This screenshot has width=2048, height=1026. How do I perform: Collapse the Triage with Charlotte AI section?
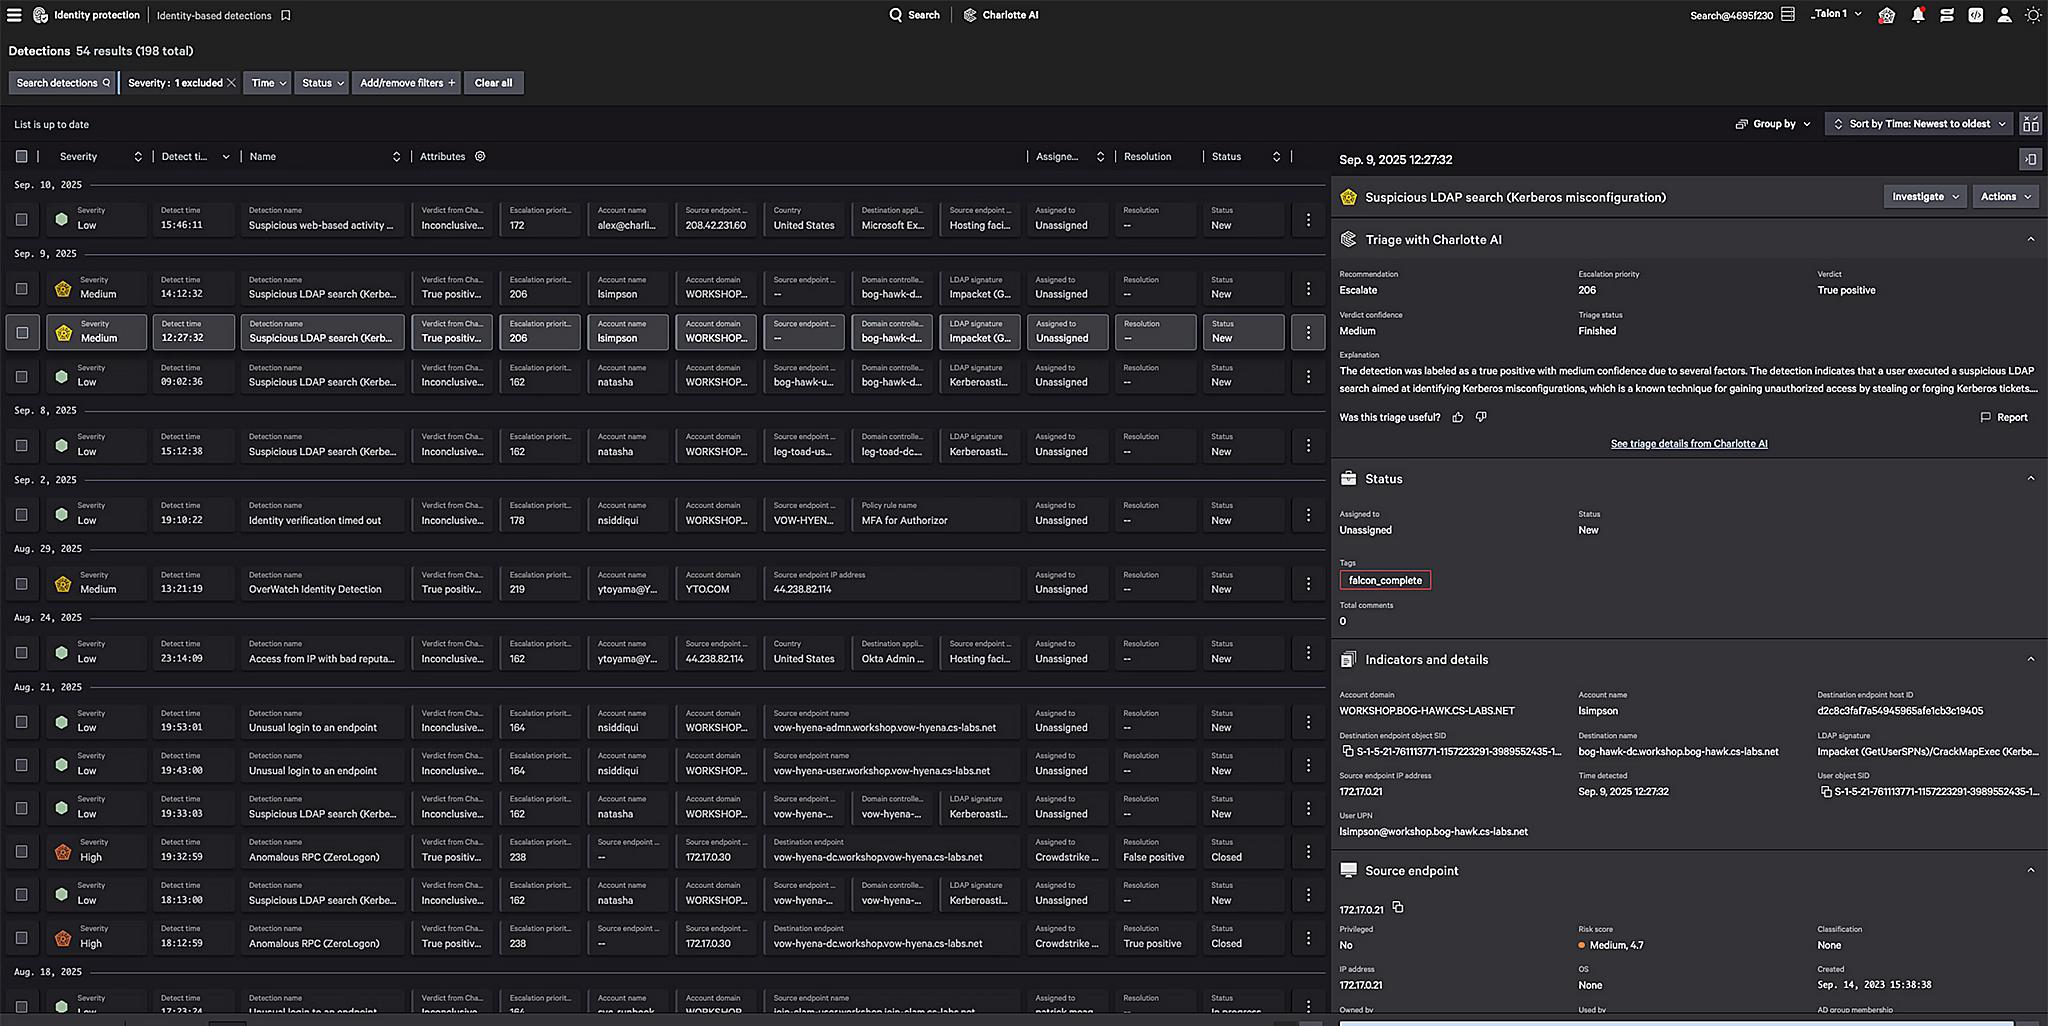pyautogui.click(x=2030, y=239)
